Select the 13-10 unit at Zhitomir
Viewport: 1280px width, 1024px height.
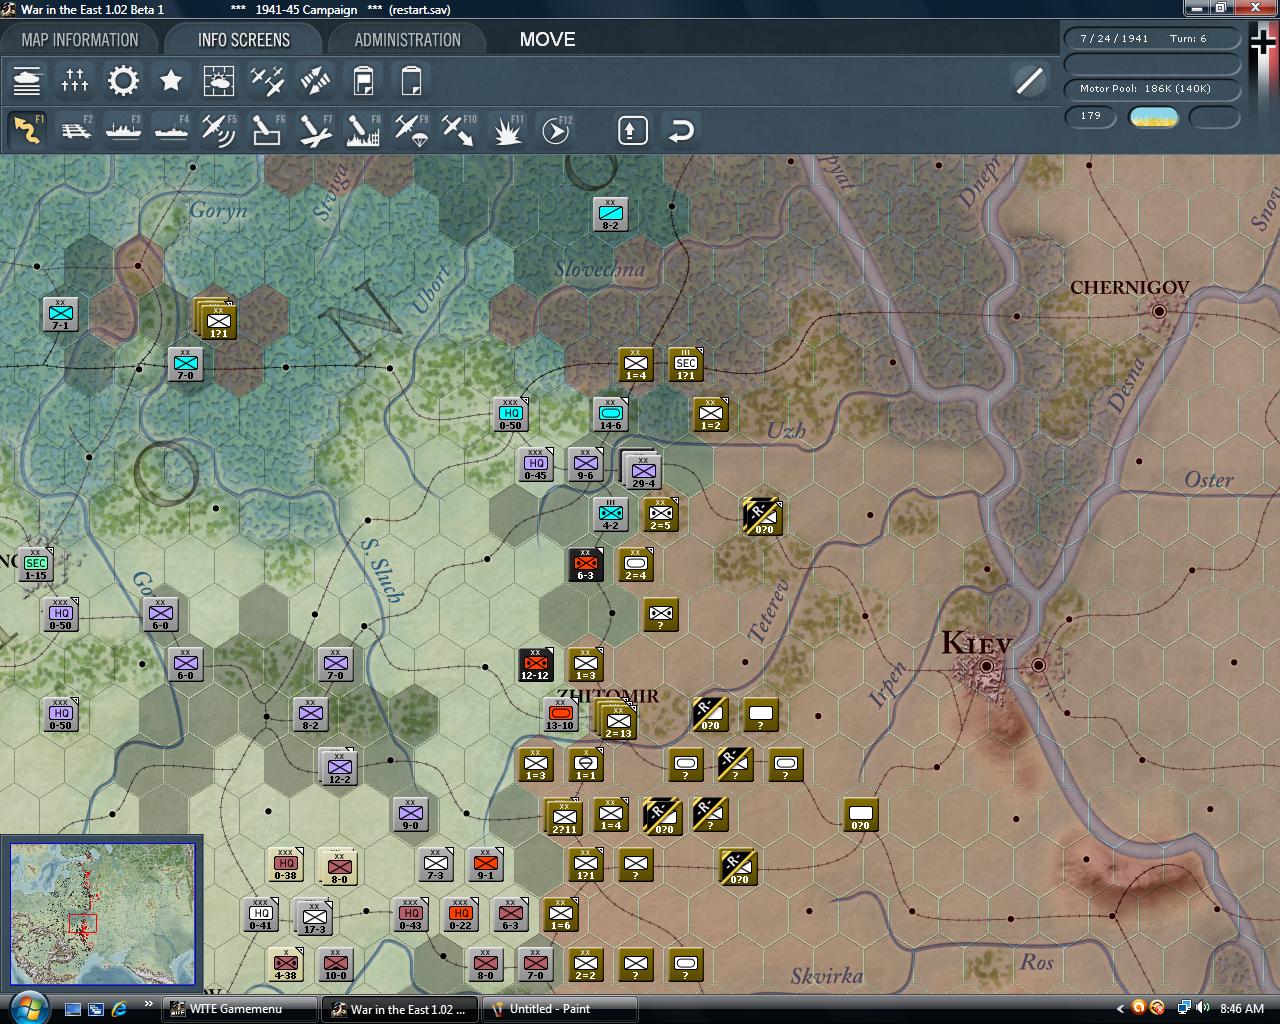tap(560, 714)
